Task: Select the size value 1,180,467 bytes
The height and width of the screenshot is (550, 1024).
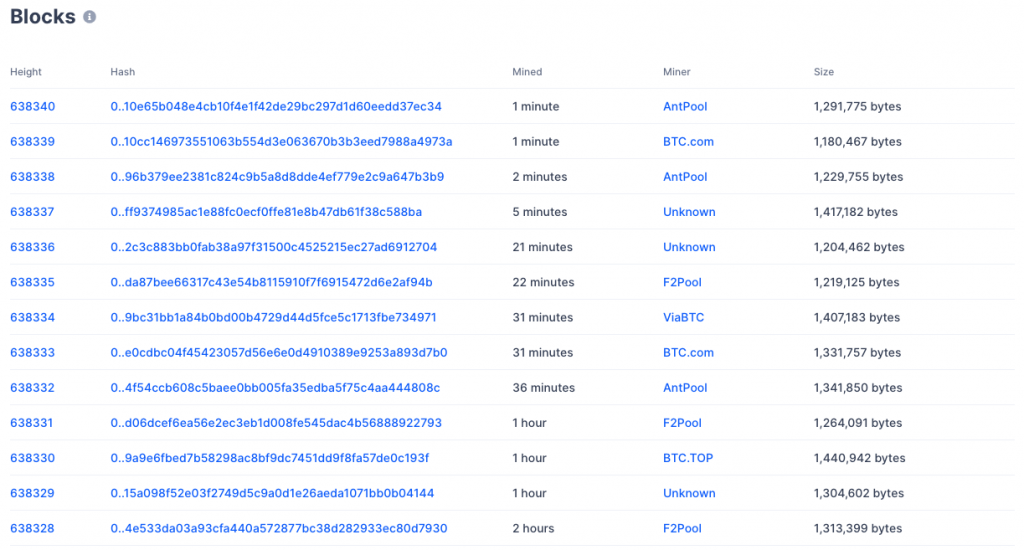Action: (857, 142)
